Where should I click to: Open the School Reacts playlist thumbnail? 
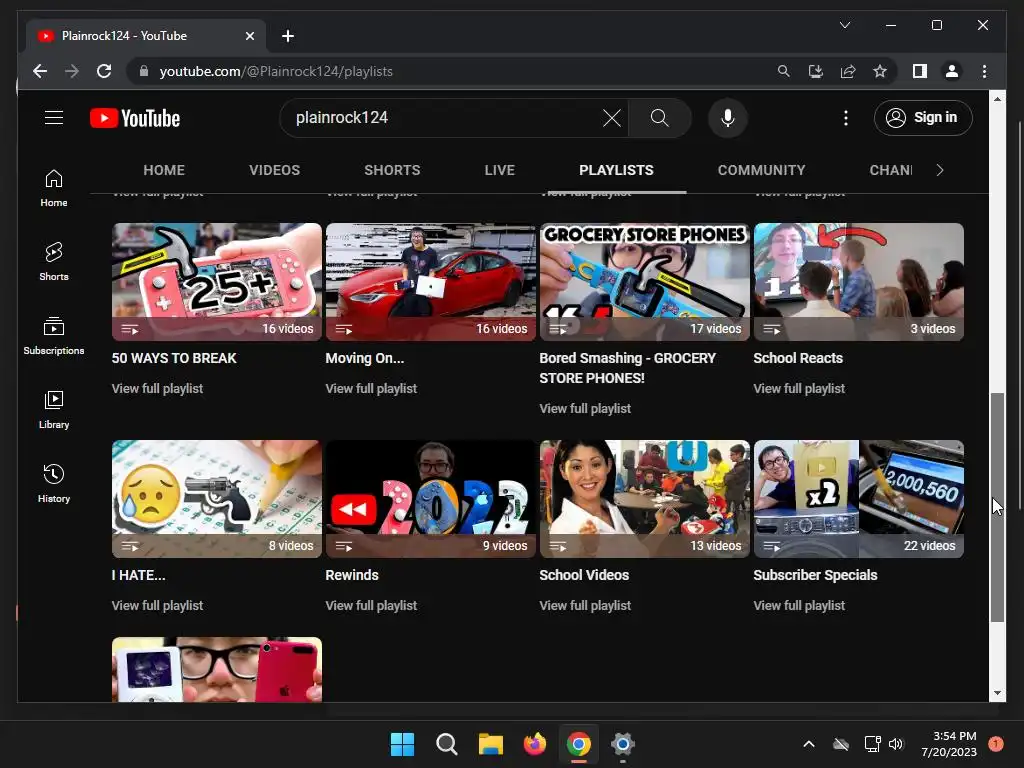(859, 281)
